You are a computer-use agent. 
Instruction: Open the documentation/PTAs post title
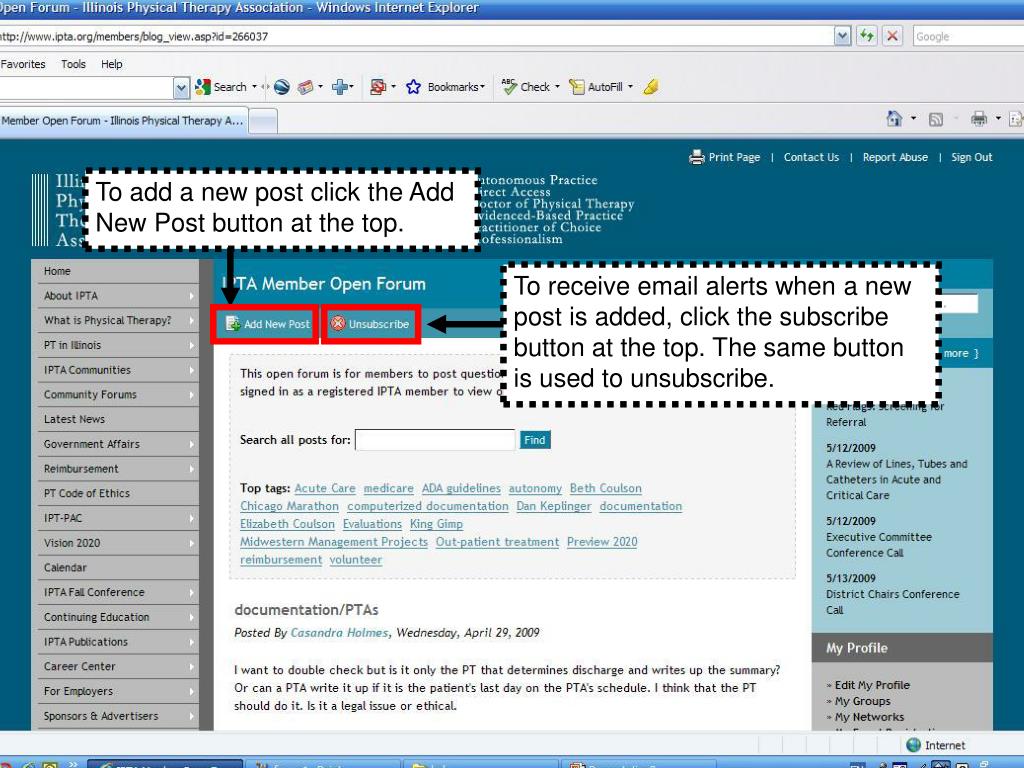[306, 610]
